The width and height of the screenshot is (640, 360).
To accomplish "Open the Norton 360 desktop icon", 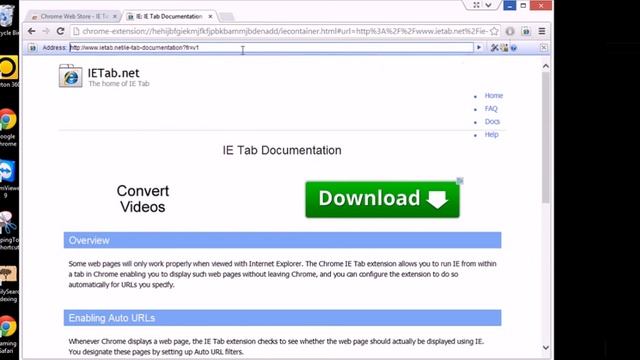I will (8, 71).
